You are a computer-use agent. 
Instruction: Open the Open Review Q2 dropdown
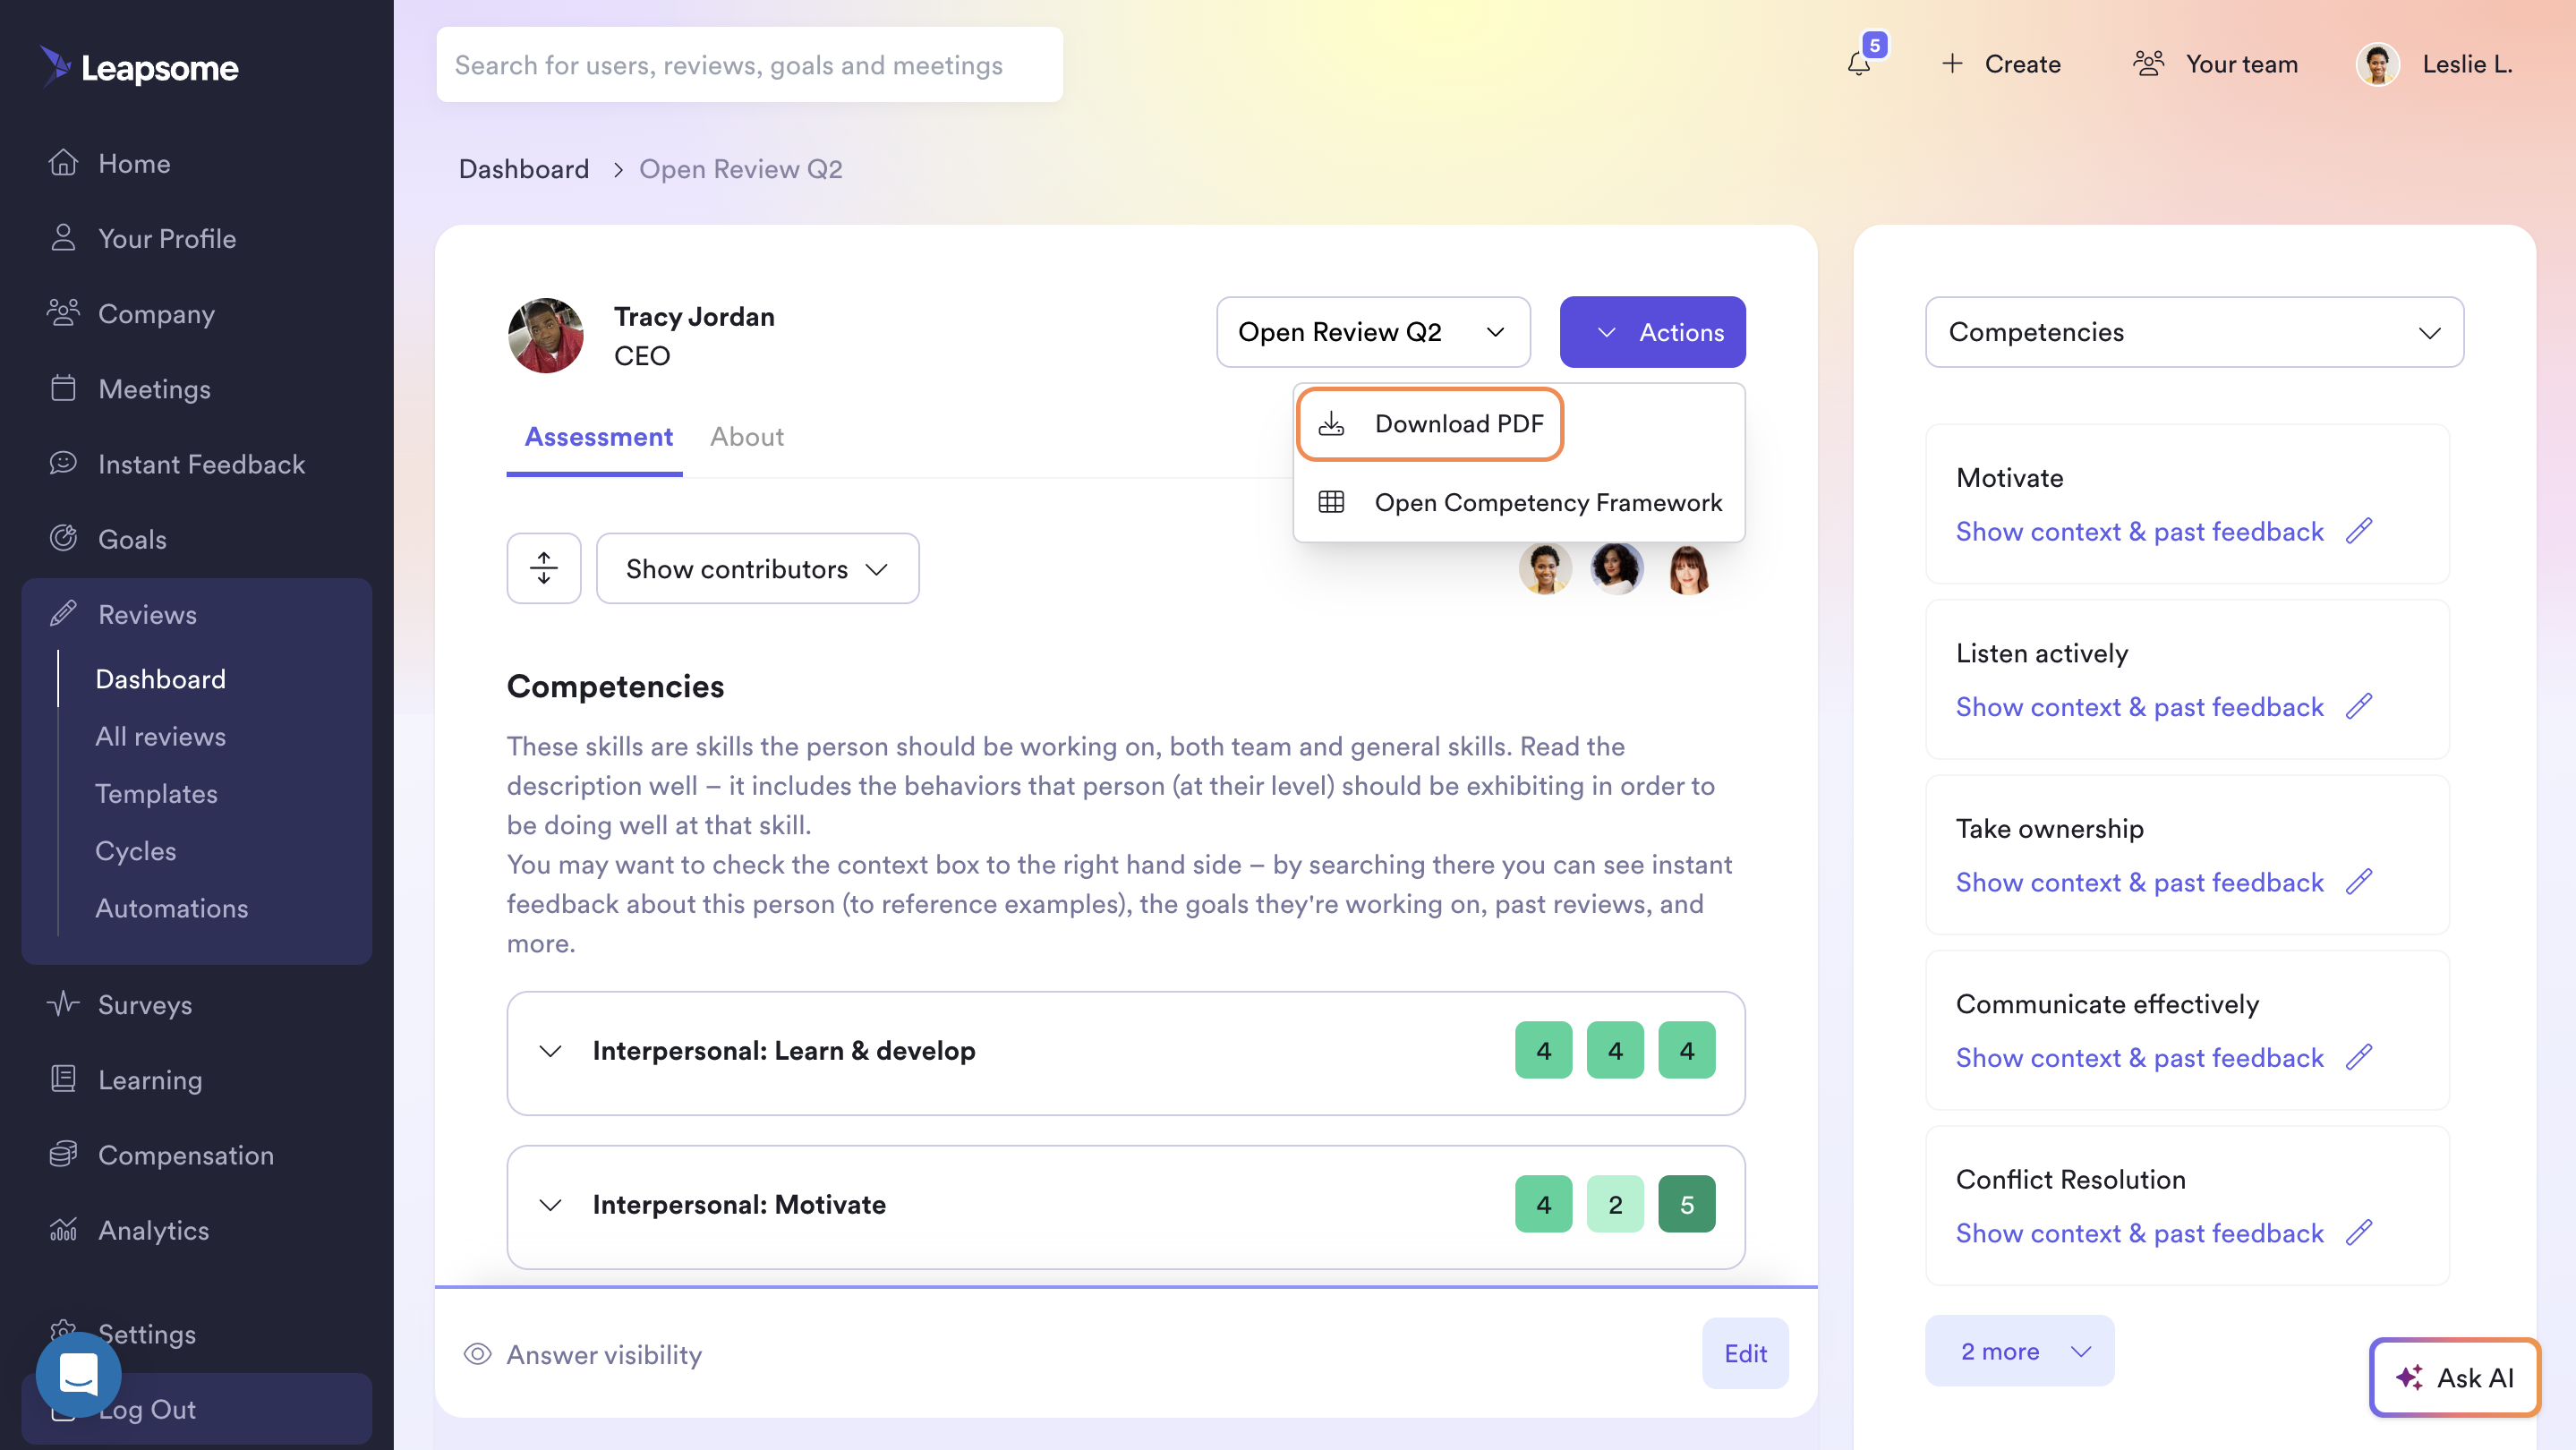[x=1373, y=331]
